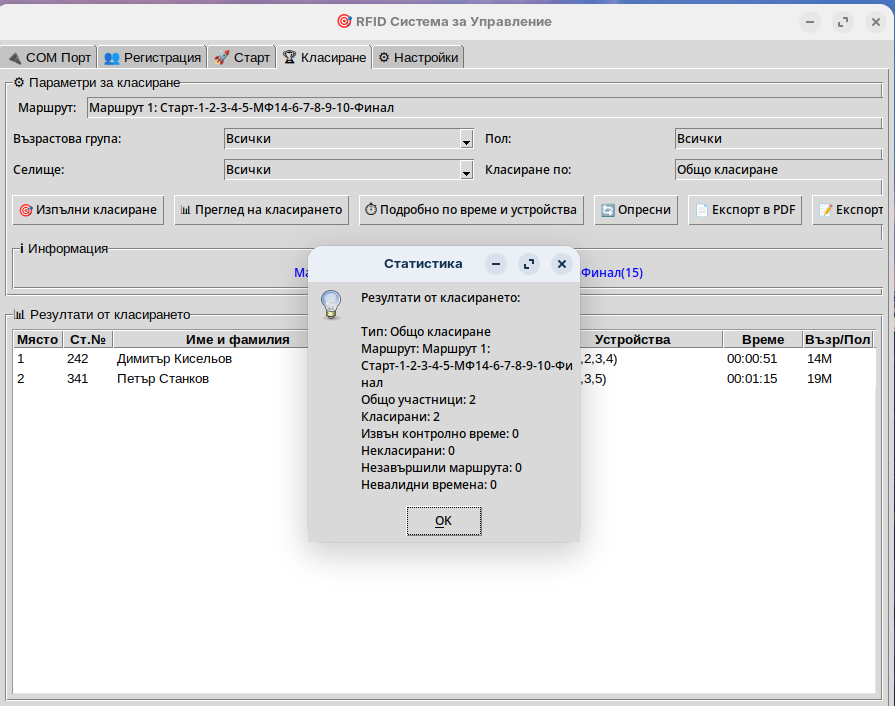Image resolution: width=895 pixels, height=706 pixels.
Task: Expand the Селище dropdown arrow
Action: [466, 171]
